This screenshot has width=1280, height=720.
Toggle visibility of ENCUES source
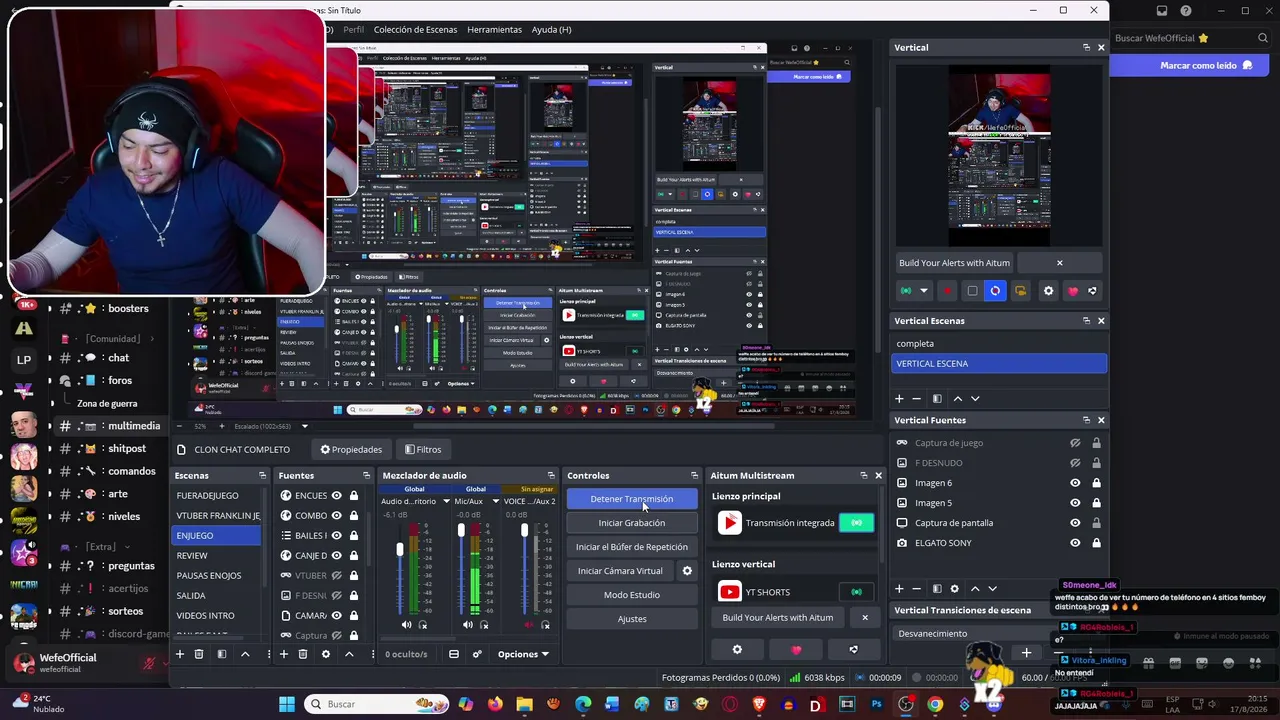click(x=337, y=495)
